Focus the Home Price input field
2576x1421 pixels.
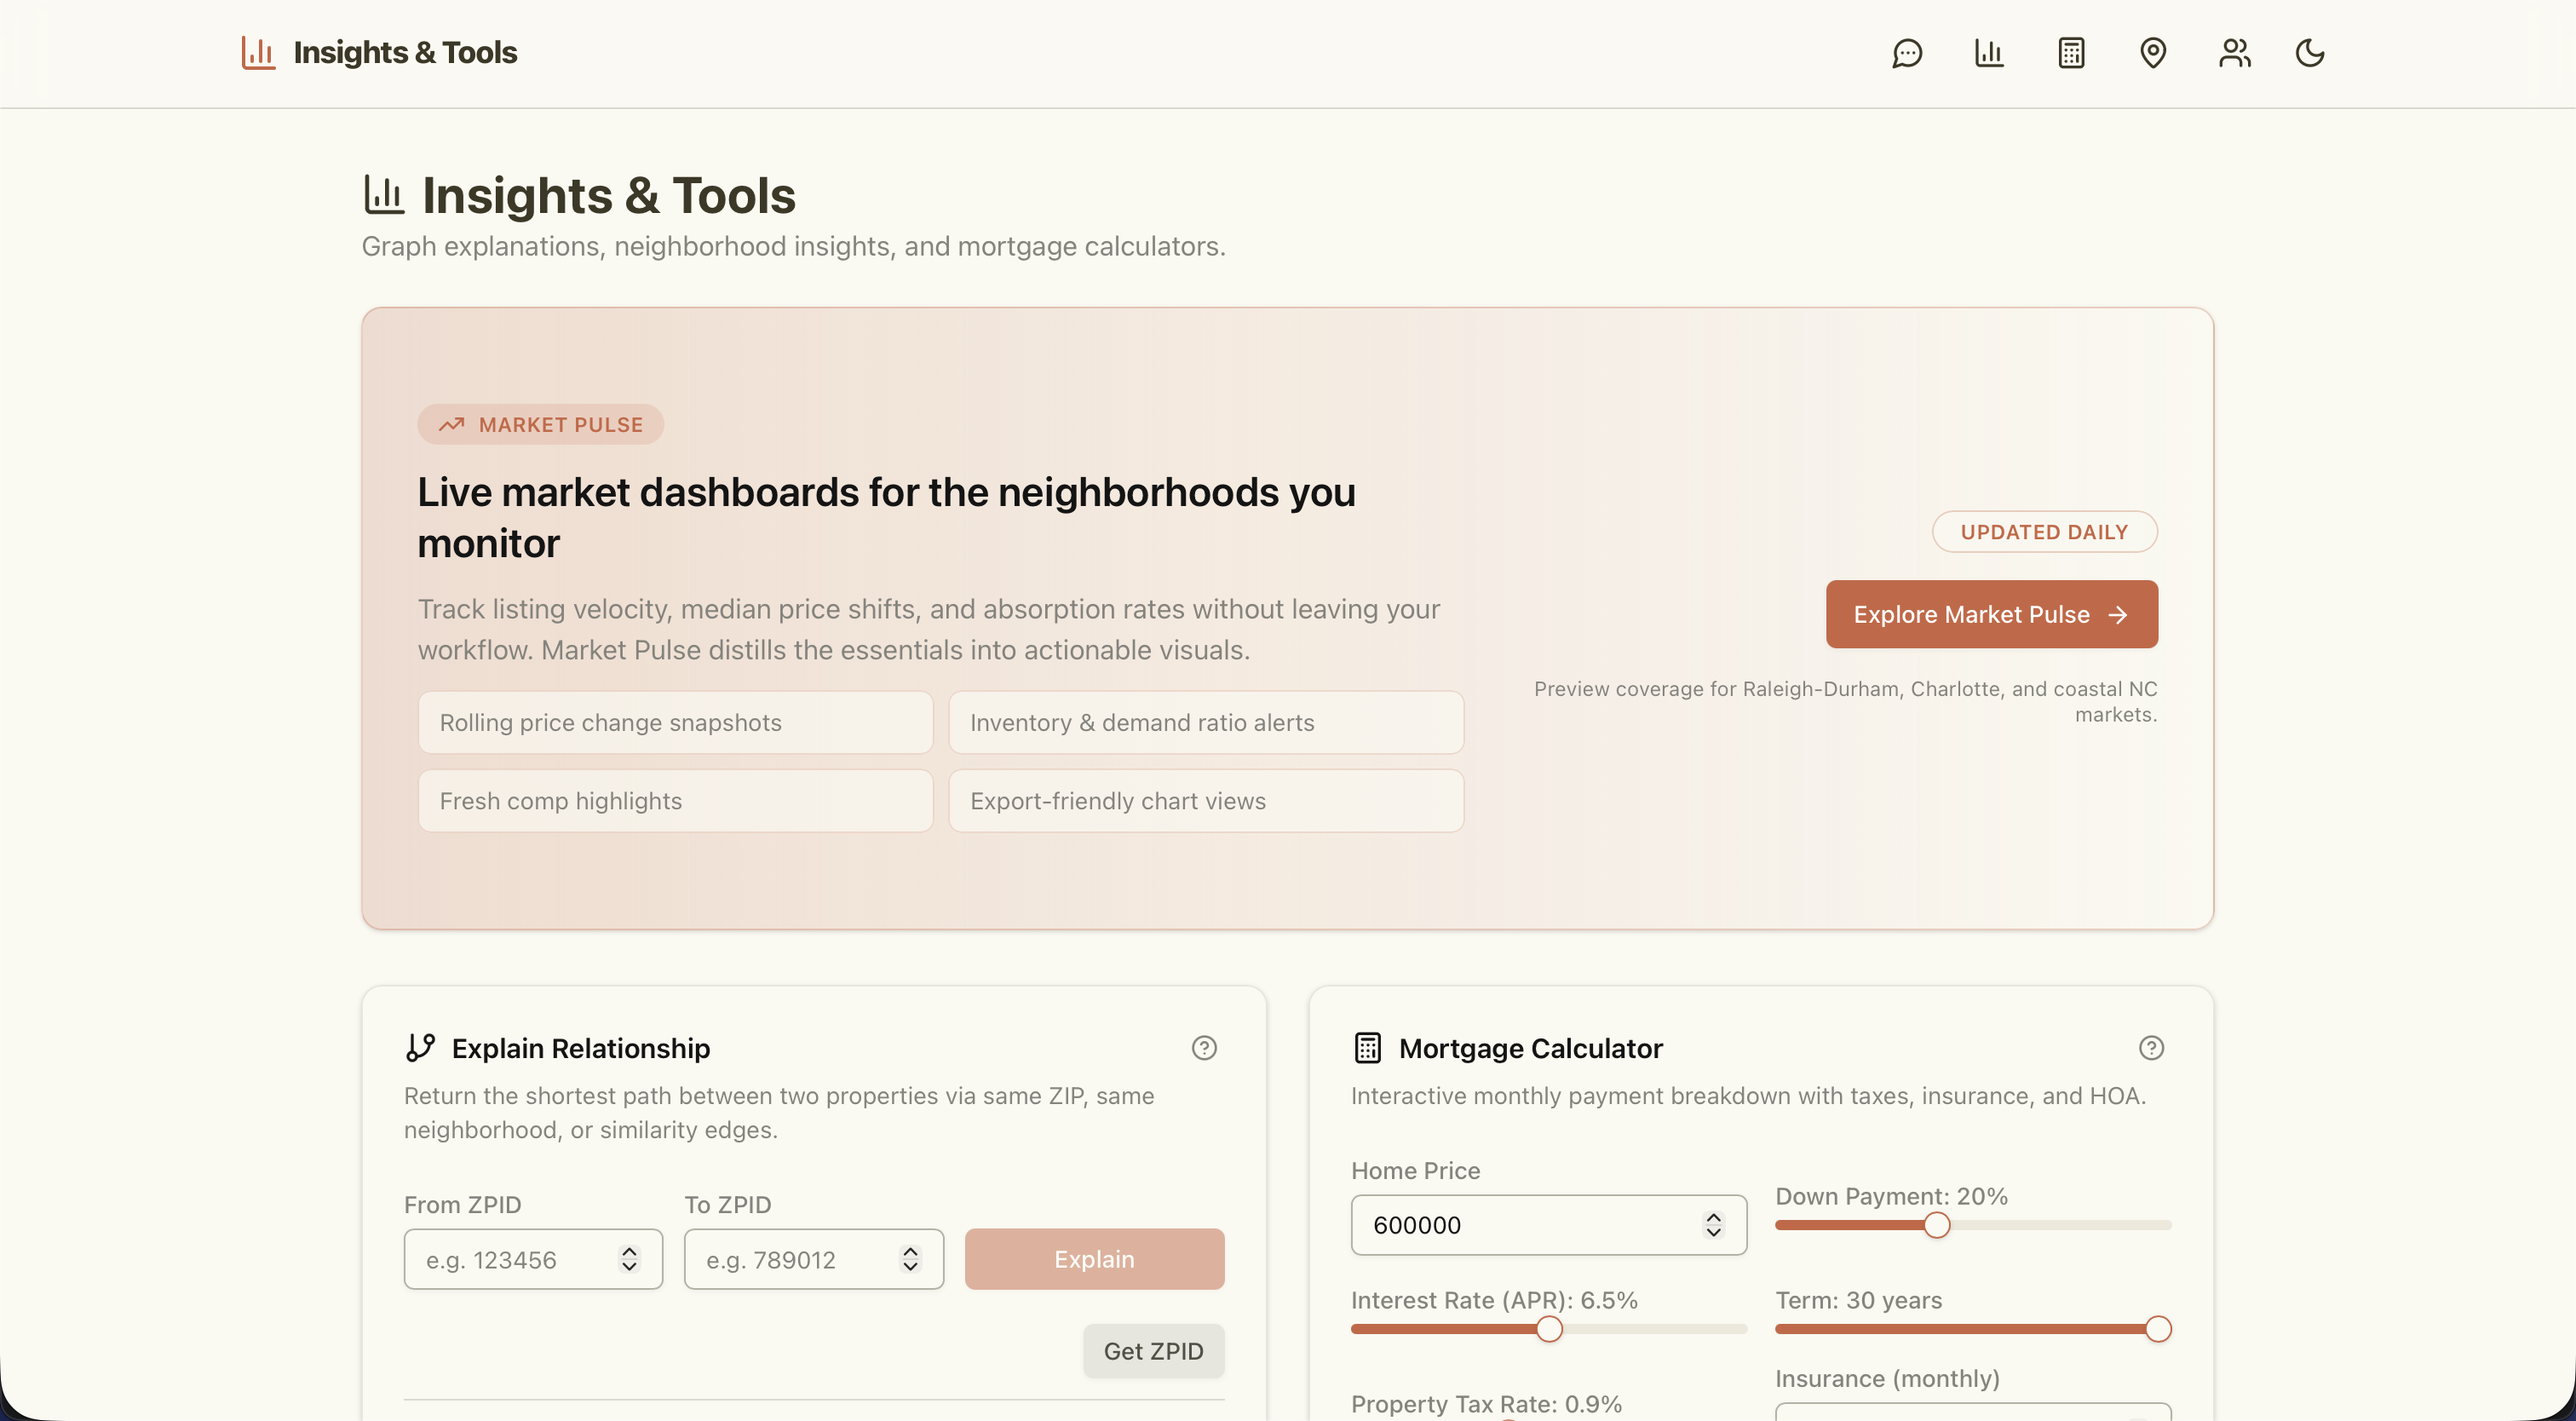click(1548, 1225)
